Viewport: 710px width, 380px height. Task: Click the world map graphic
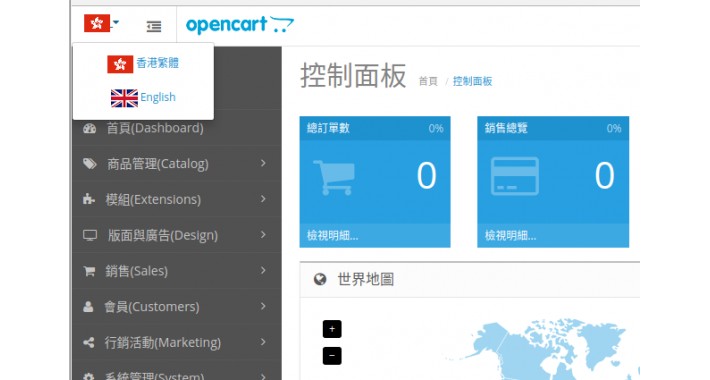543,349
